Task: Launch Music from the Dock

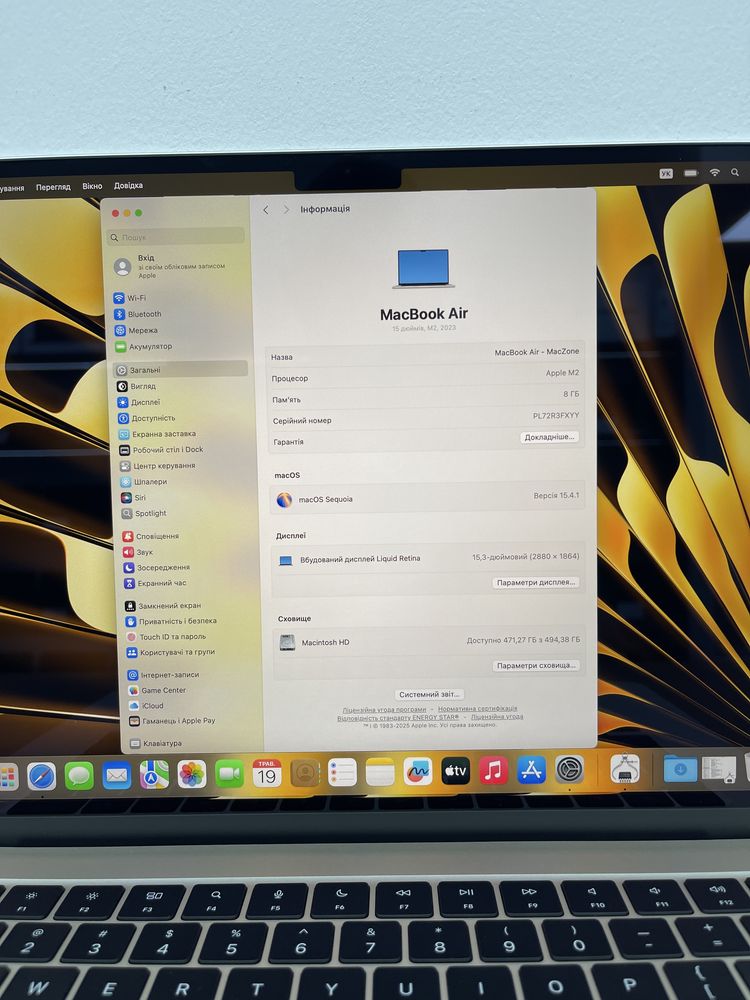Action: click(493, 770)
